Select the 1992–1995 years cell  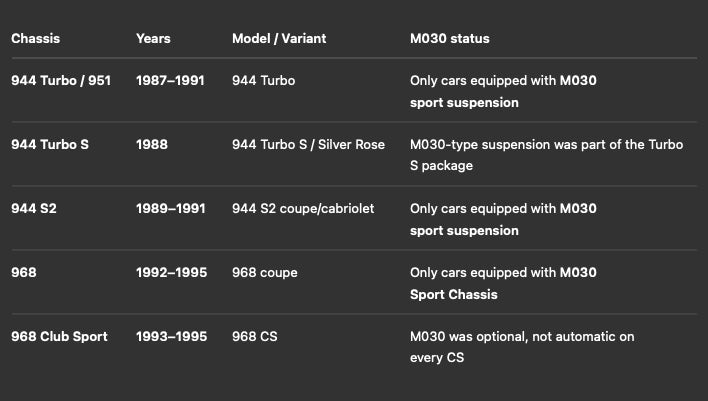point(172,273)
